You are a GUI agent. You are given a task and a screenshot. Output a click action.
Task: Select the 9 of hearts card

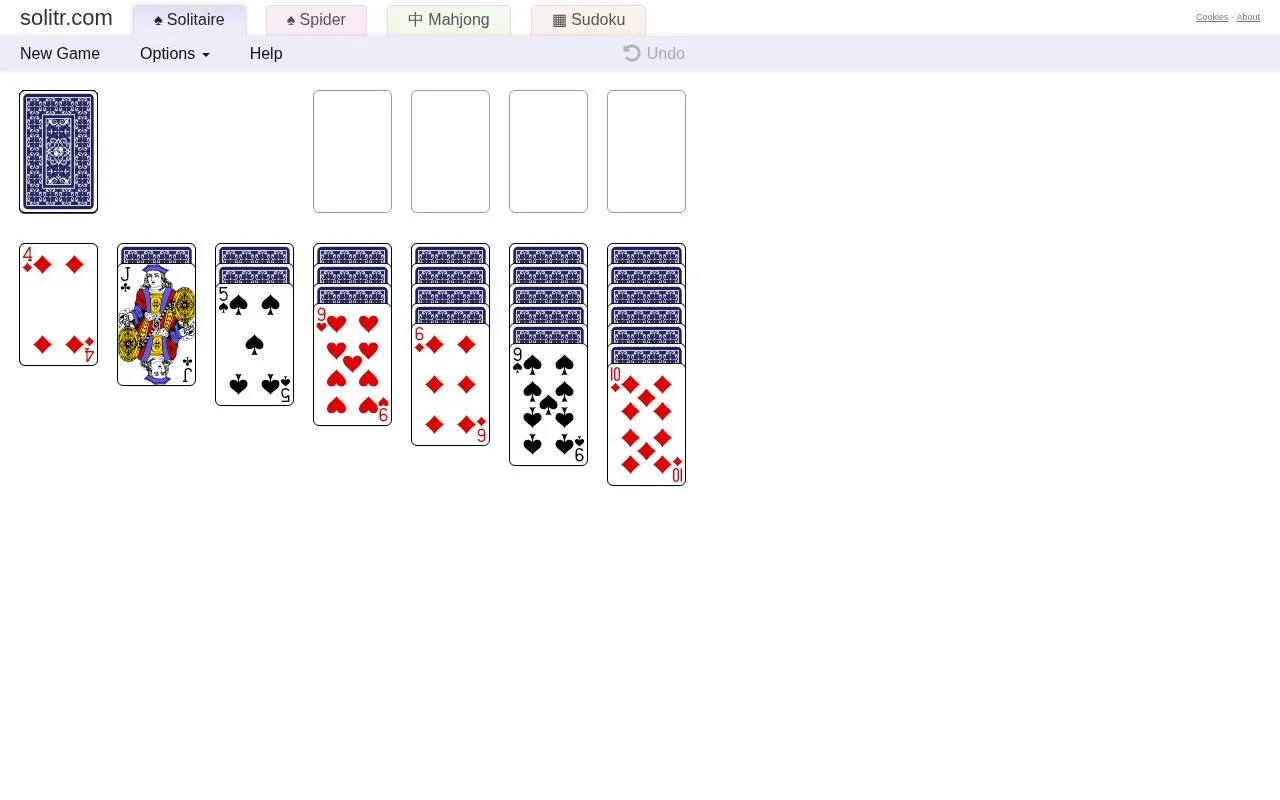pos(352,365)
